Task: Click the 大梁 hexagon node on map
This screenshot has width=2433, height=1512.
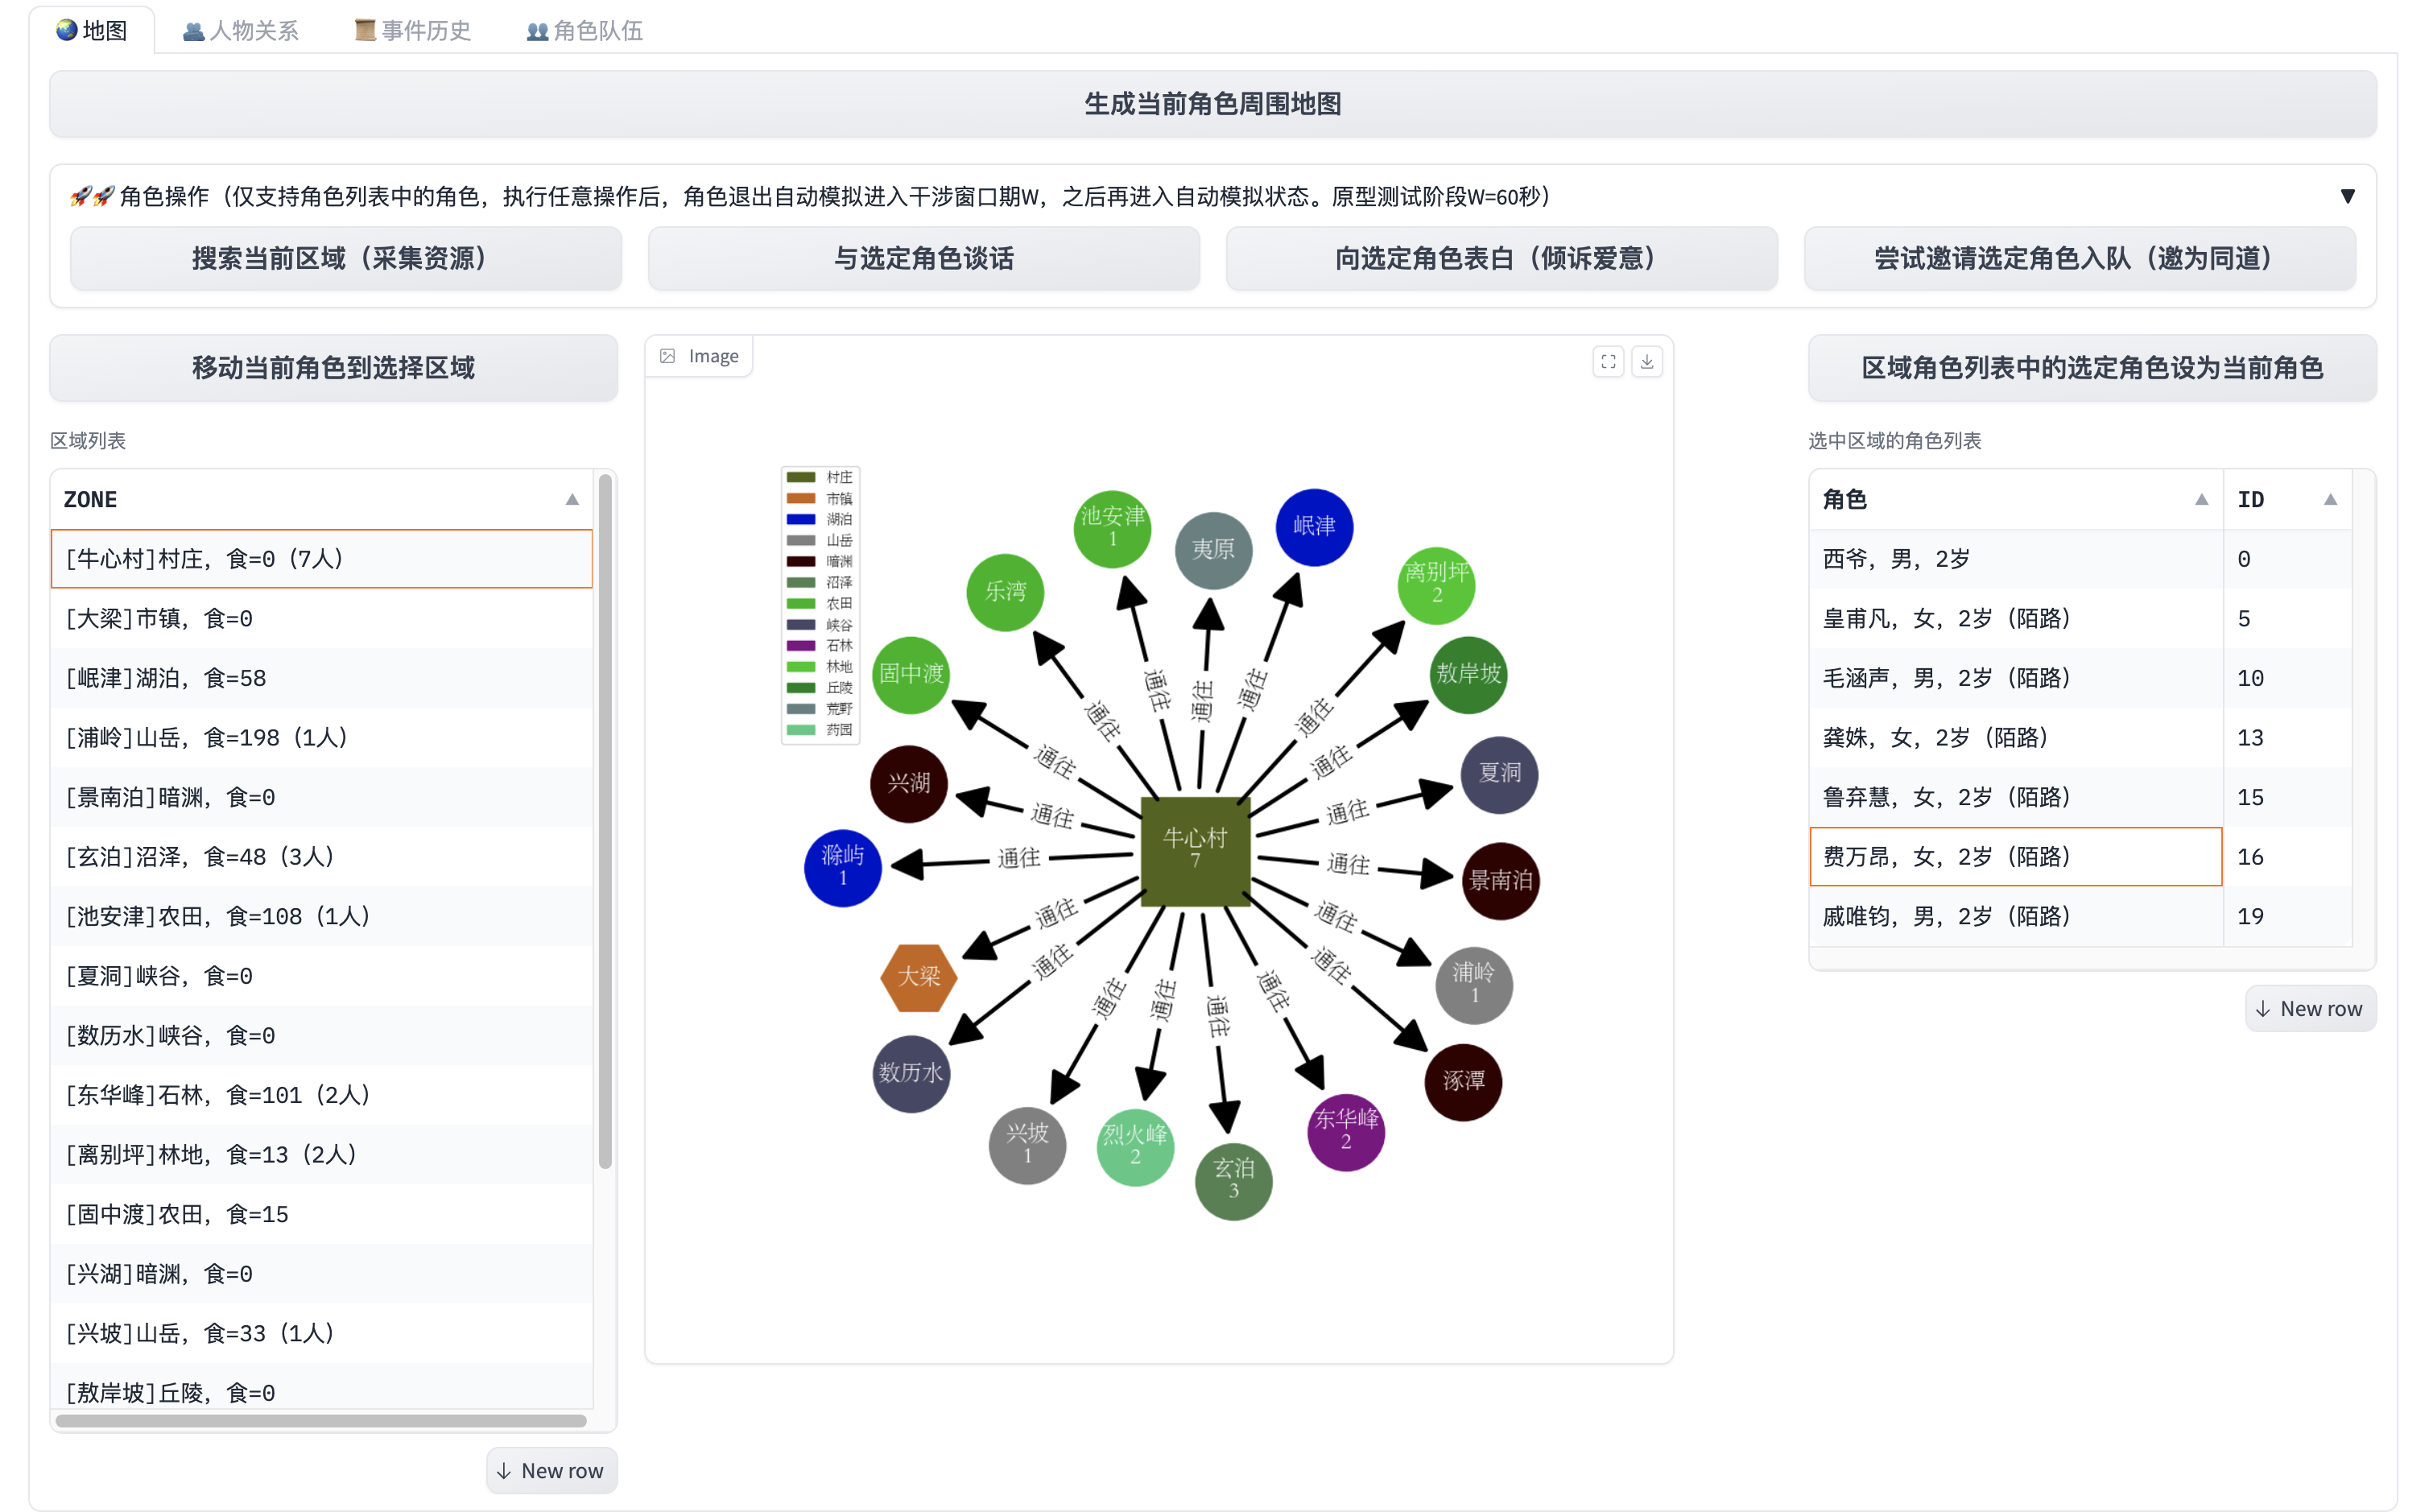Action: (x=918, y=977)
